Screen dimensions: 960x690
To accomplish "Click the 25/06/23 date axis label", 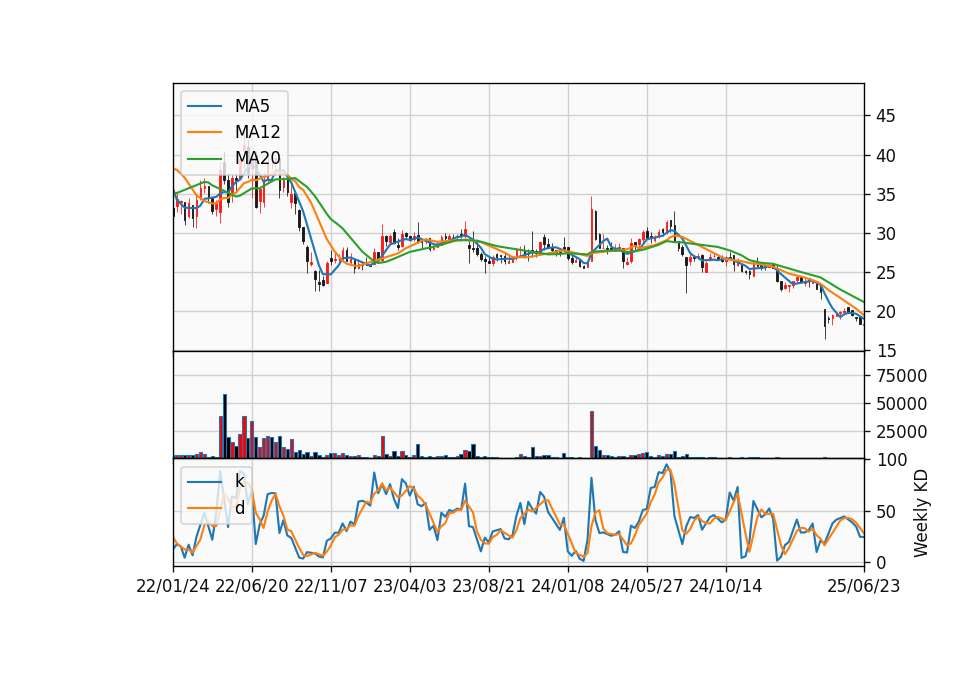I will pyautogui.click(x=864, y=586).
